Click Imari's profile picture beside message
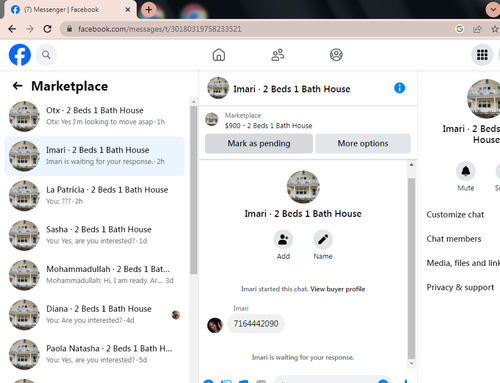 pos(215,325)
